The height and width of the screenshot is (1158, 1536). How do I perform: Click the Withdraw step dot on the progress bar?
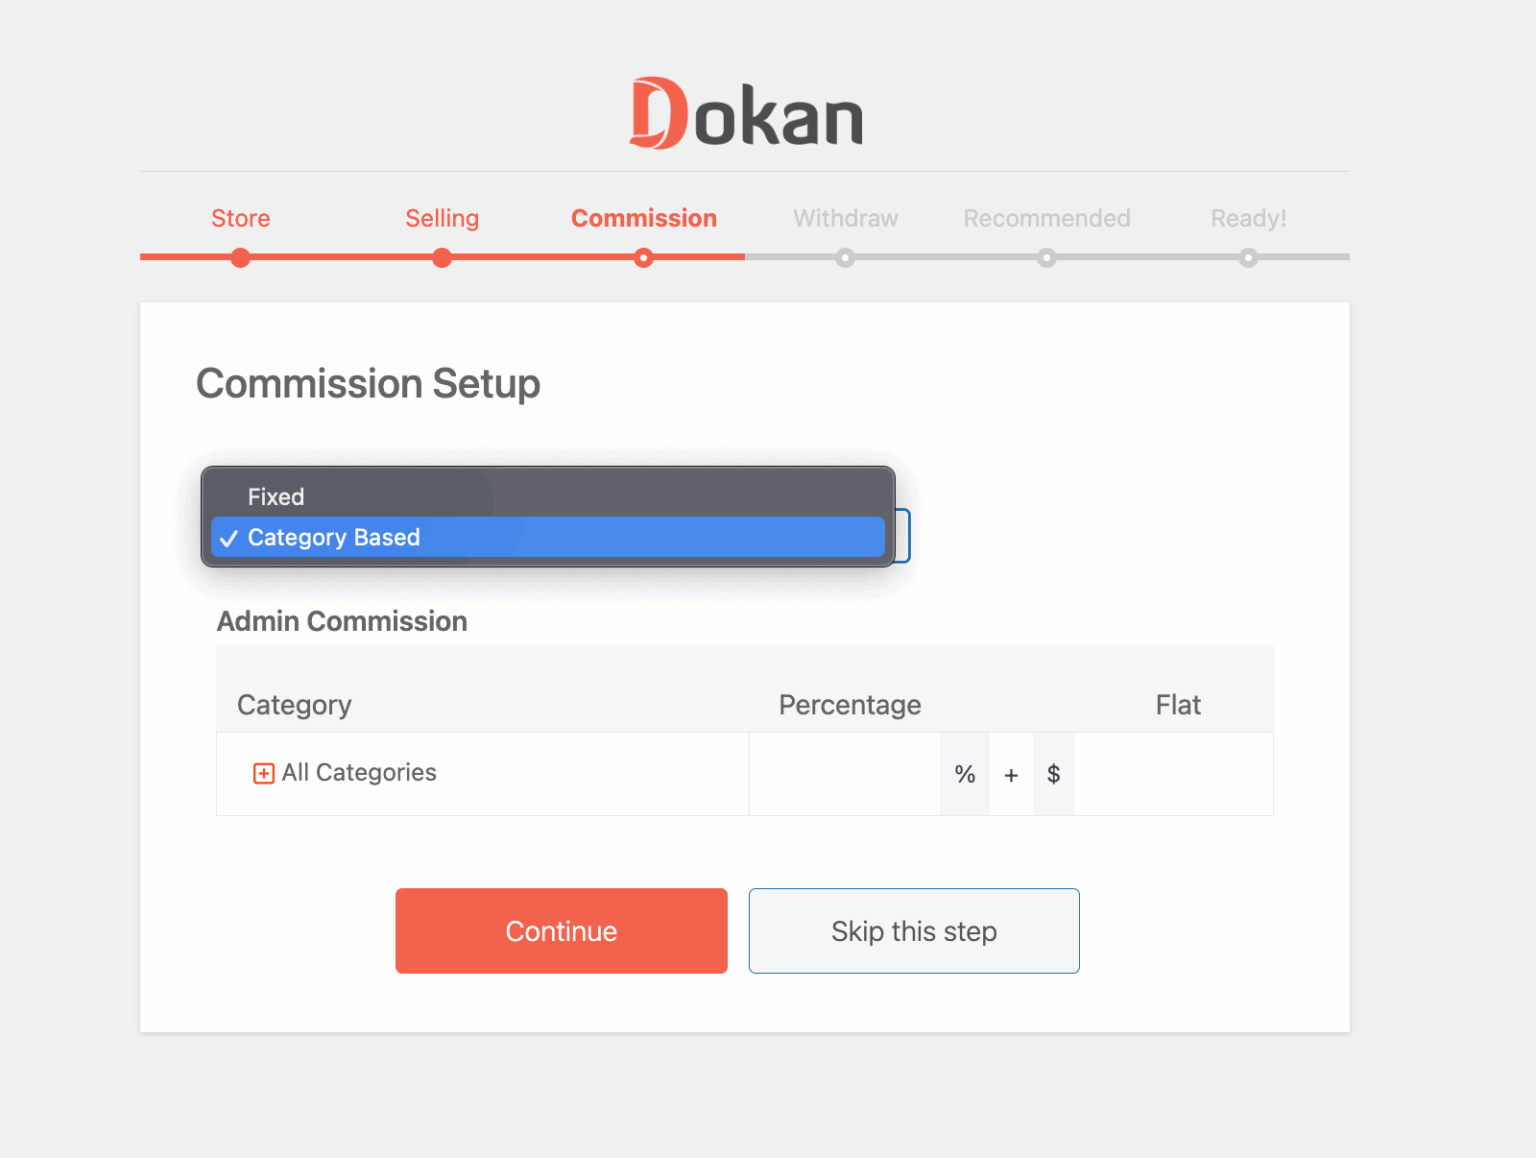pyautogui.click(x=845, y=258)
